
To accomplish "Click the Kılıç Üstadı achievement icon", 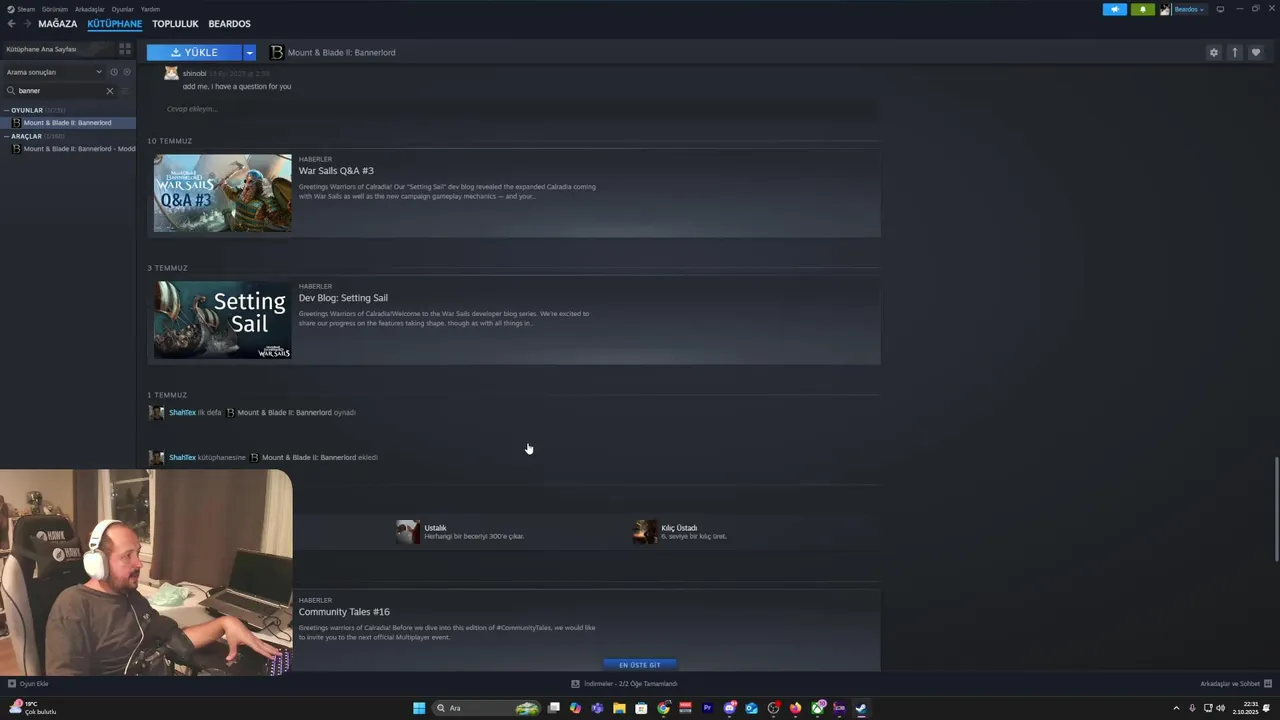I will point(645,531).
